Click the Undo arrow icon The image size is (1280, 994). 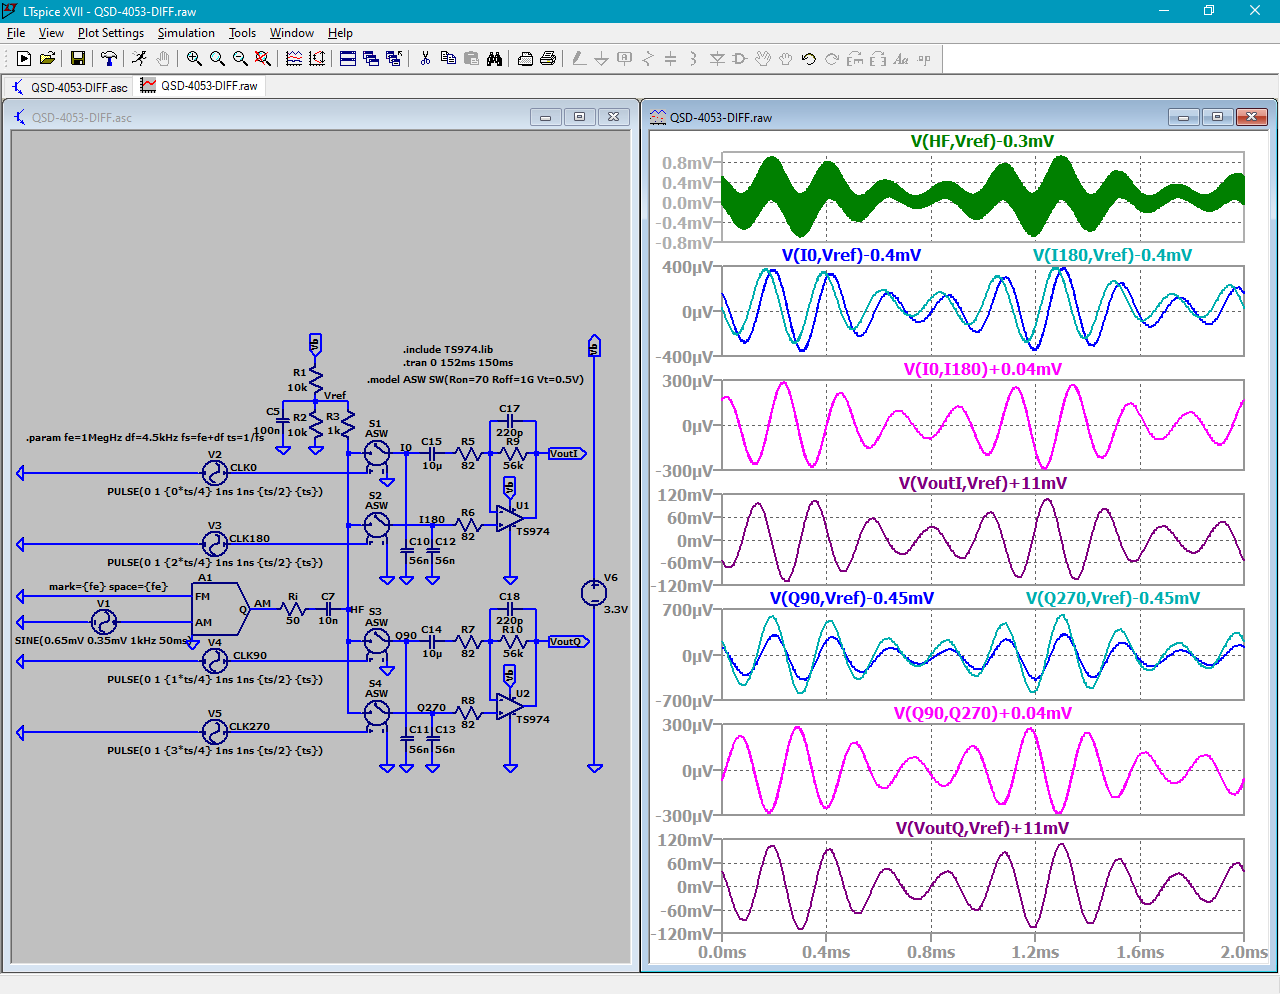click(x=809, y=59)
